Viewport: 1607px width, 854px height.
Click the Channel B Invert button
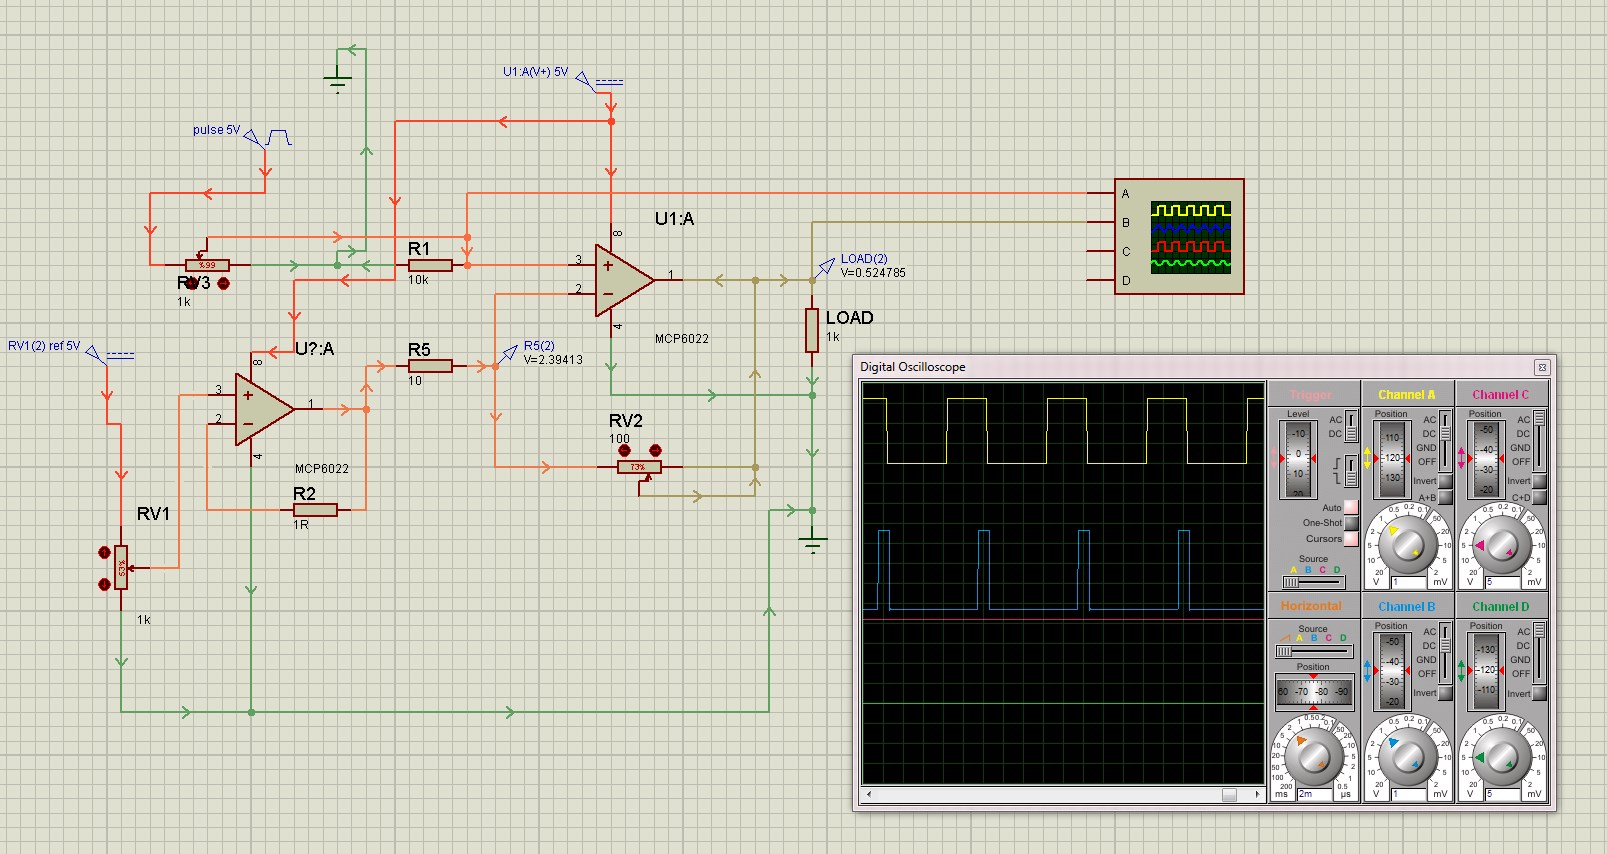coord(1445,693)
